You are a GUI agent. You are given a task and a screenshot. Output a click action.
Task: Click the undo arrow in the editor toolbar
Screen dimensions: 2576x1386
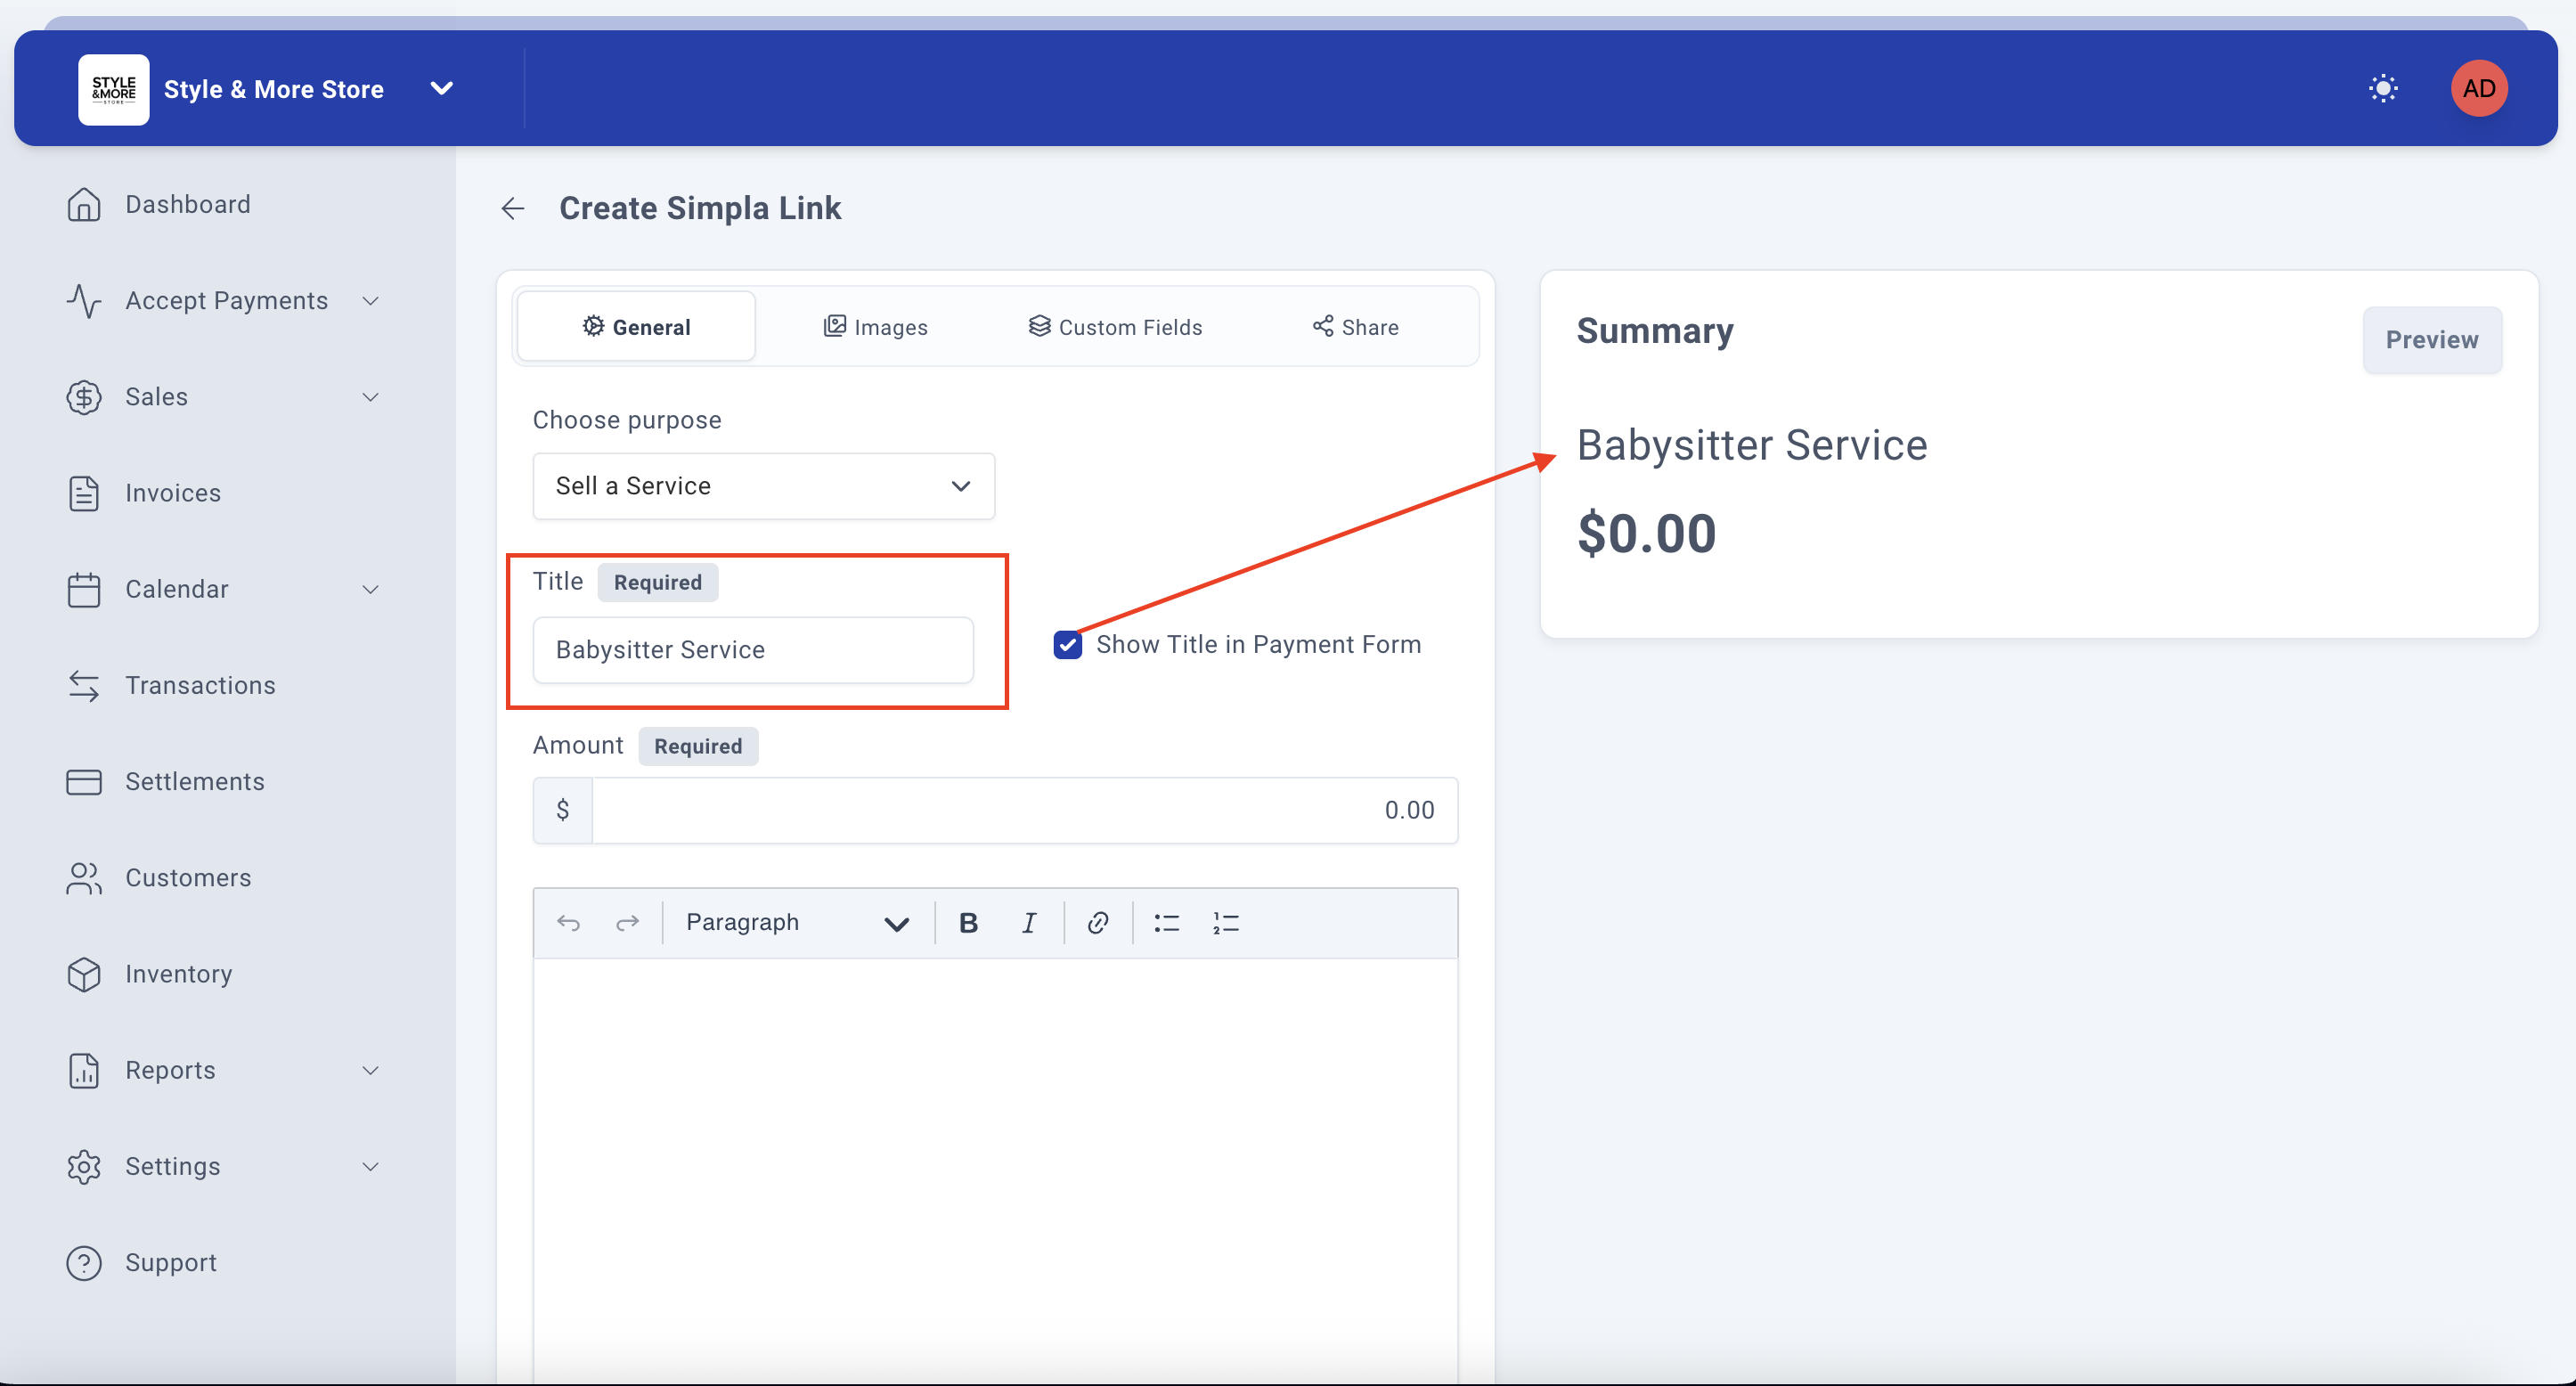(x=568, y=922)
